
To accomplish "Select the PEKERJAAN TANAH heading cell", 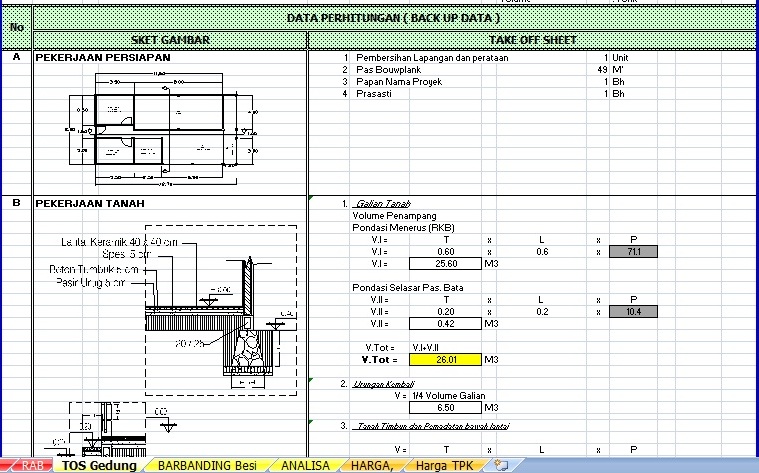I will [90, 203].
